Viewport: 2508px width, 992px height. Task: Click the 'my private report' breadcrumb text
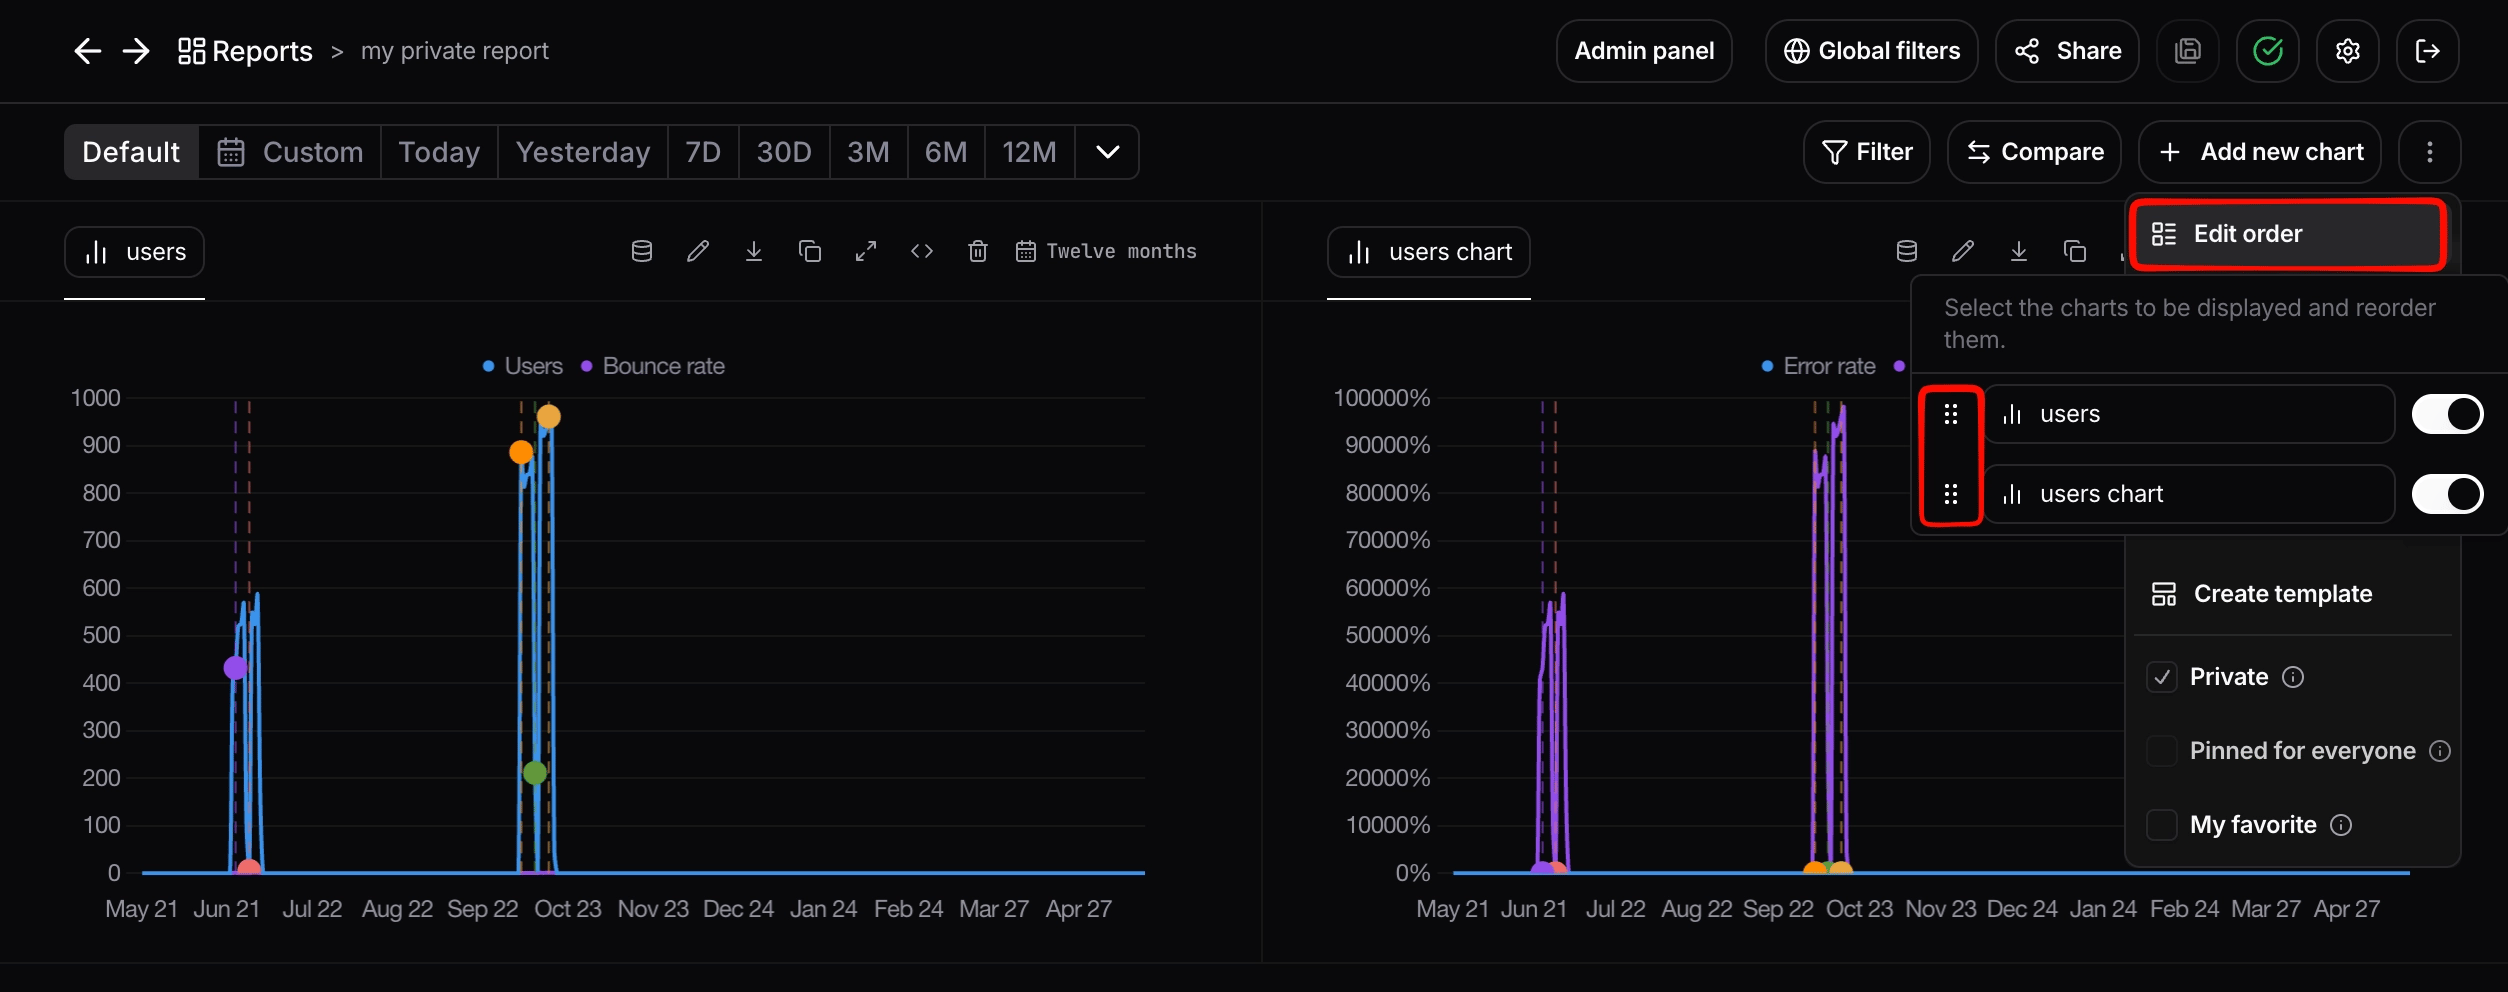click(x=454, y=51)
